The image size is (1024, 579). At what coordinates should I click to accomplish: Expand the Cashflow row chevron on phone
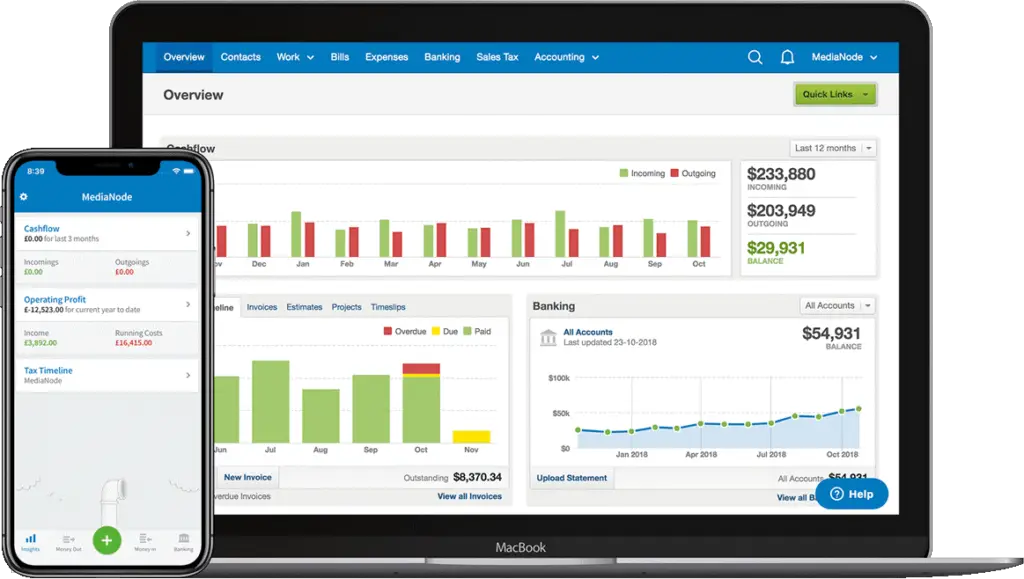click(188, 233)
